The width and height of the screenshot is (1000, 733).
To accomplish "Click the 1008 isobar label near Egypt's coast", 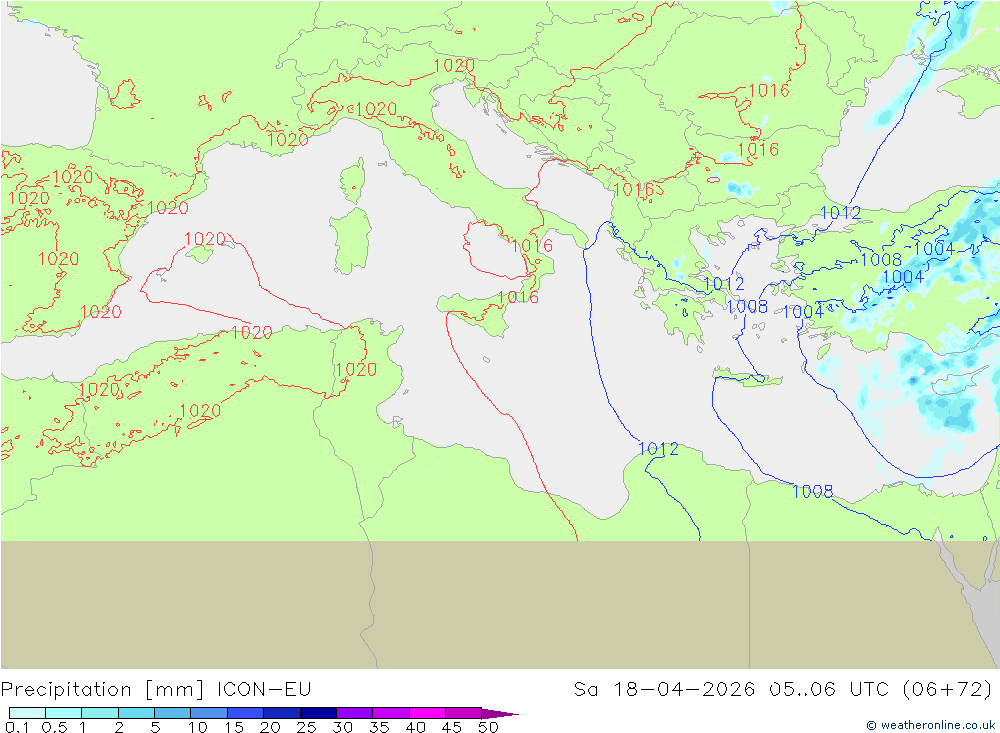I will (x=812, y=491).
